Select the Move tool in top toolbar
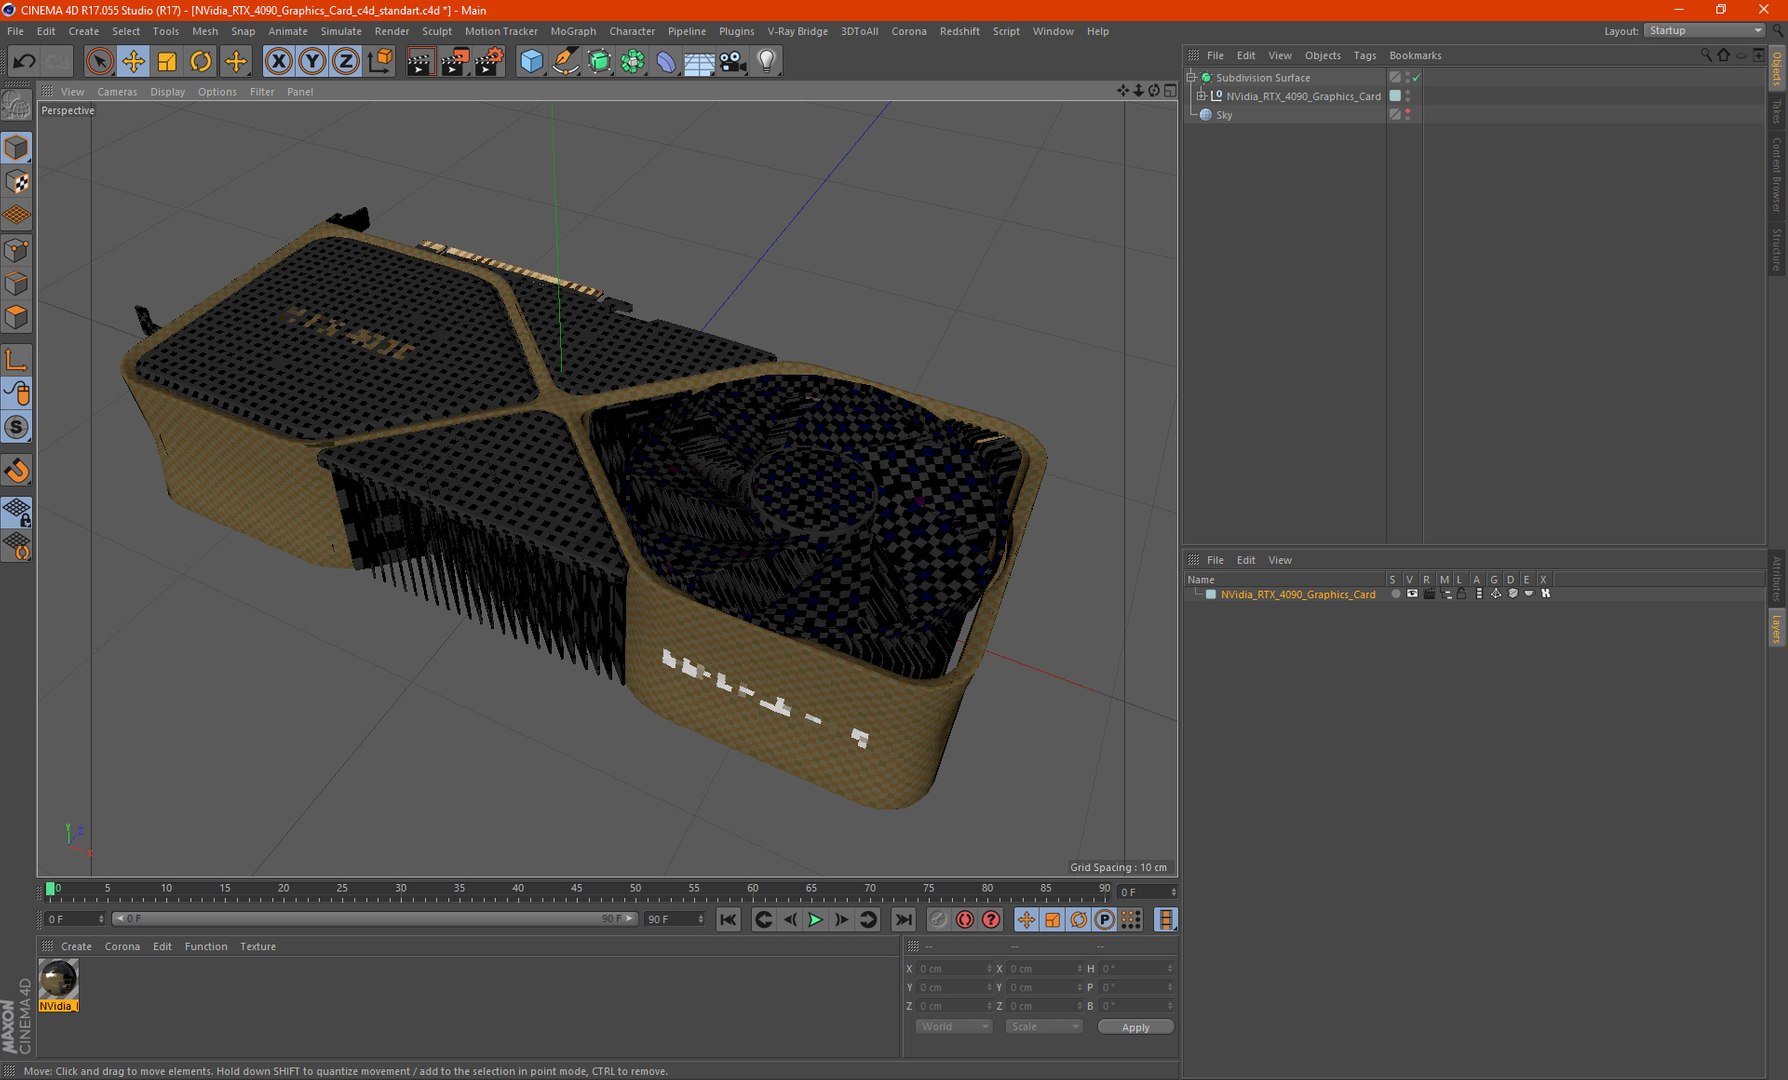 point(133,62)
